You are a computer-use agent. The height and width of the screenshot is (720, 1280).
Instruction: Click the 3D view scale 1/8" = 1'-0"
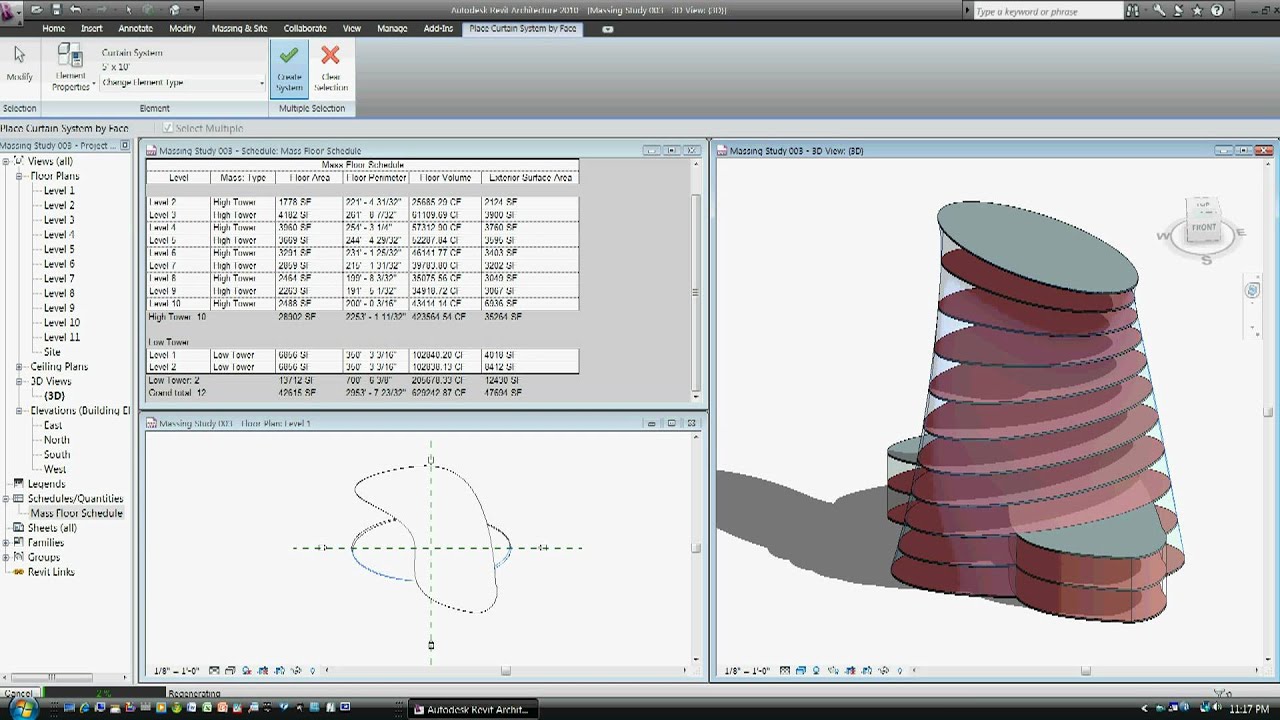[x=747, y=671]
